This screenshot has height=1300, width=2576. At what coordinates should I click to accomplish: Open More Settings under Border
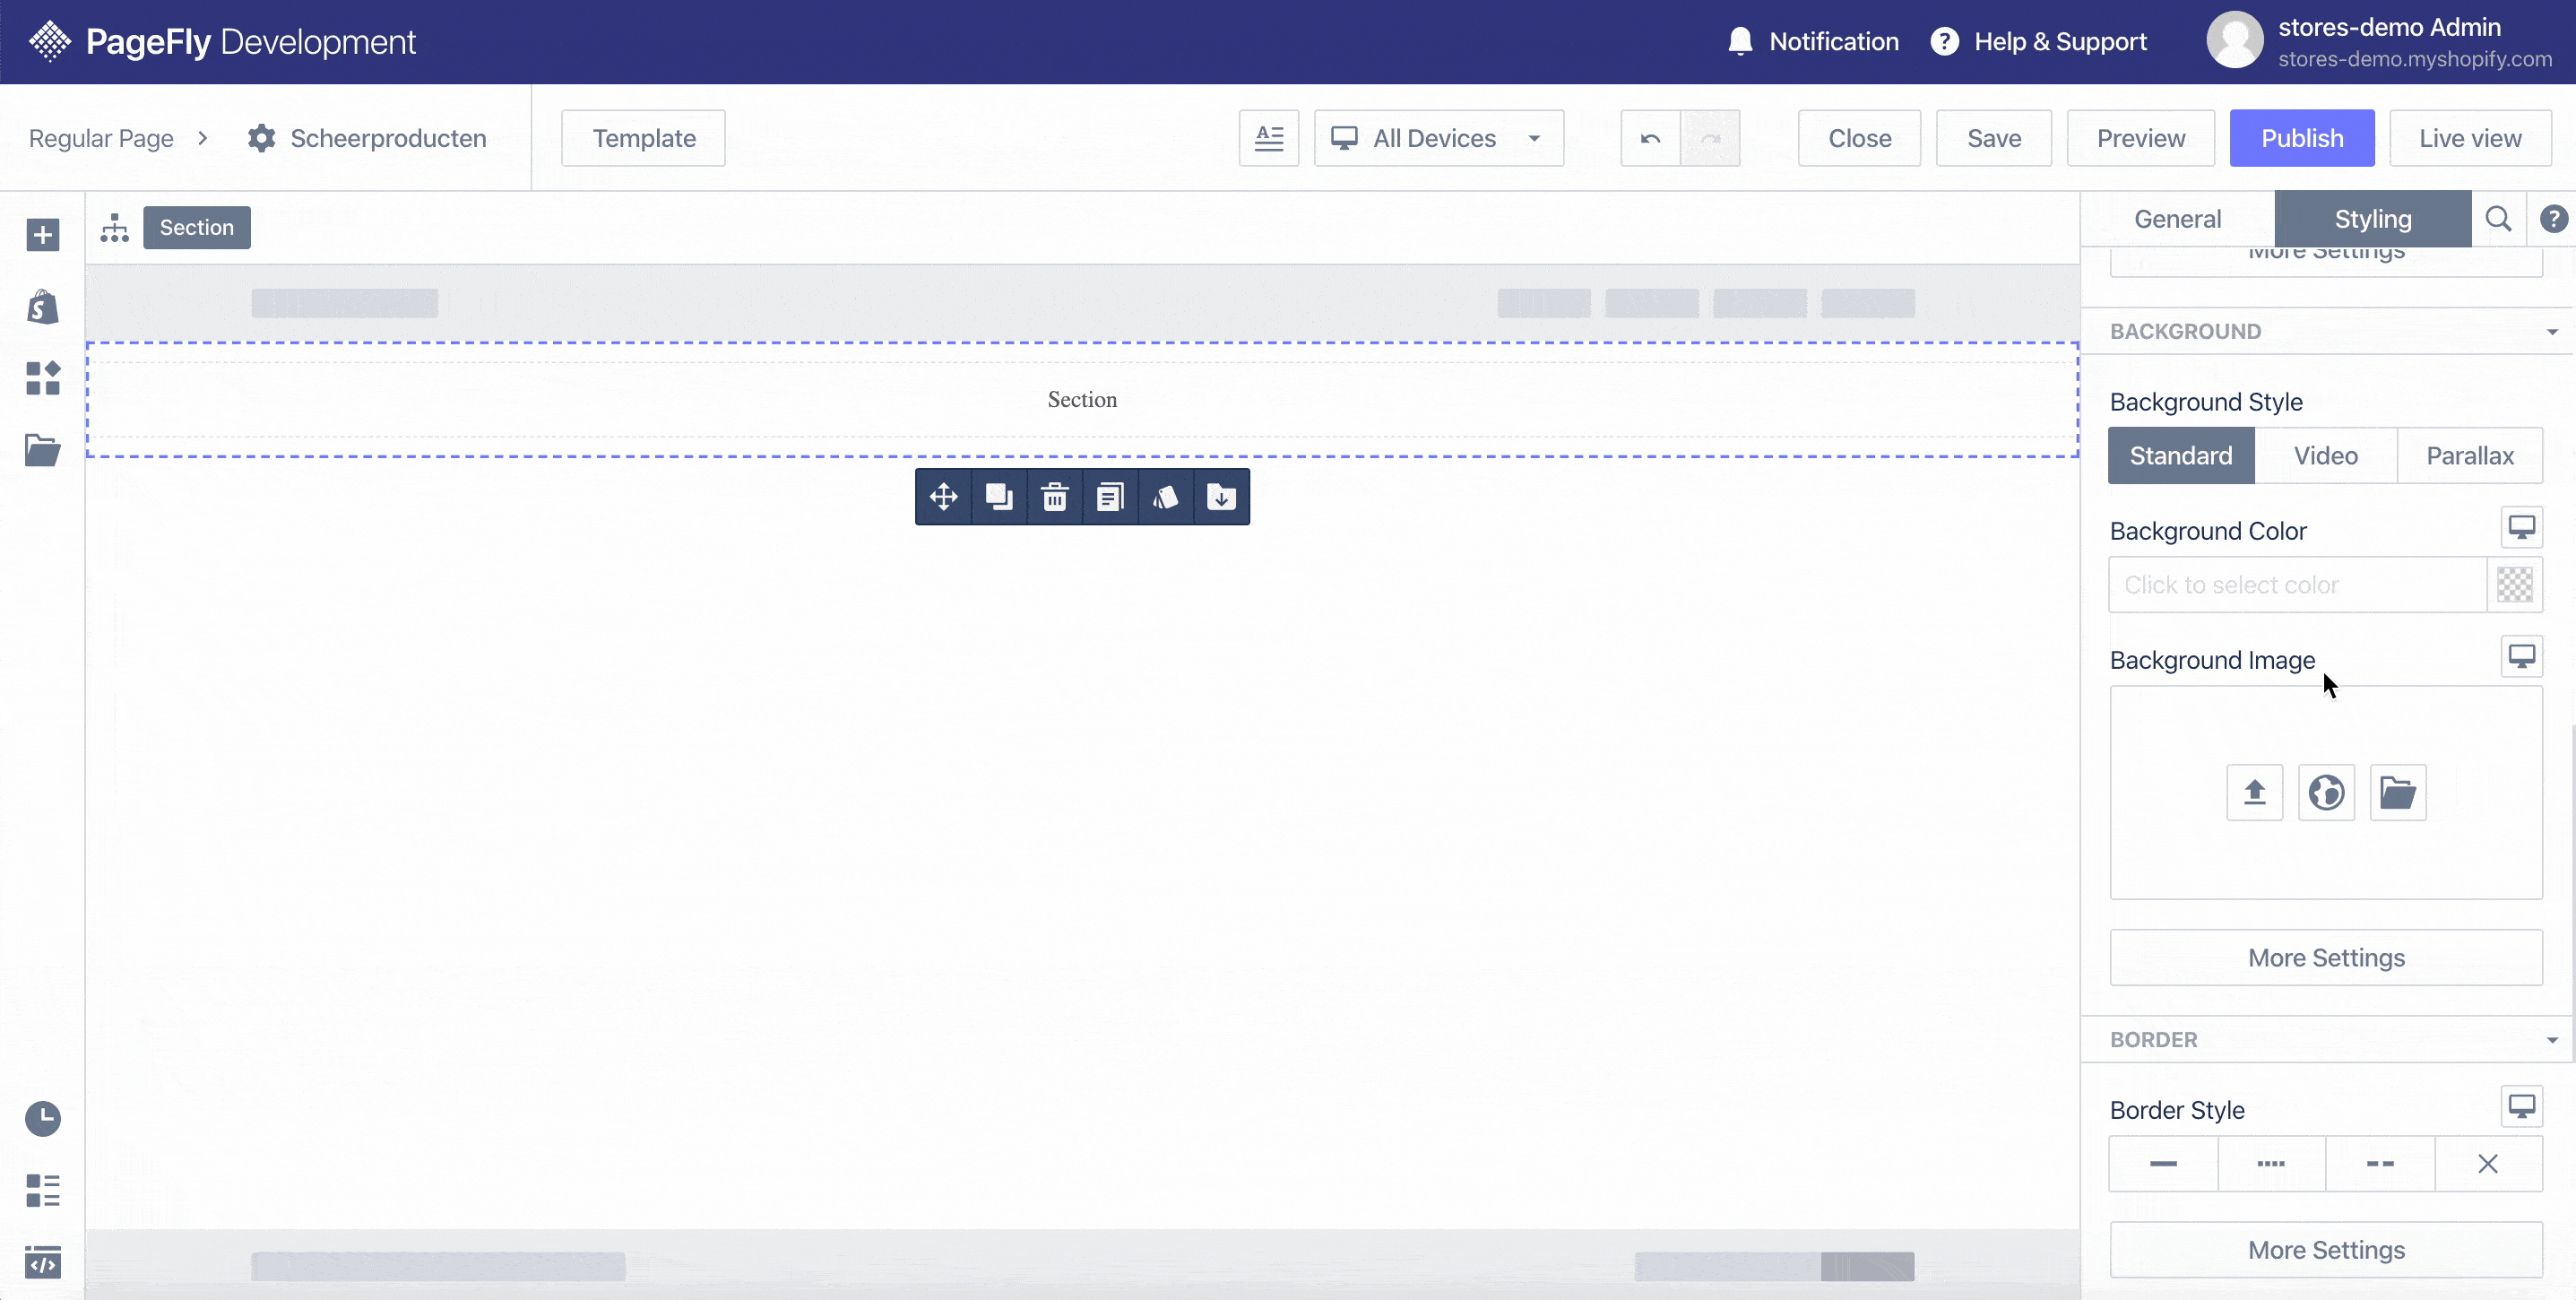[2326, 1250]
